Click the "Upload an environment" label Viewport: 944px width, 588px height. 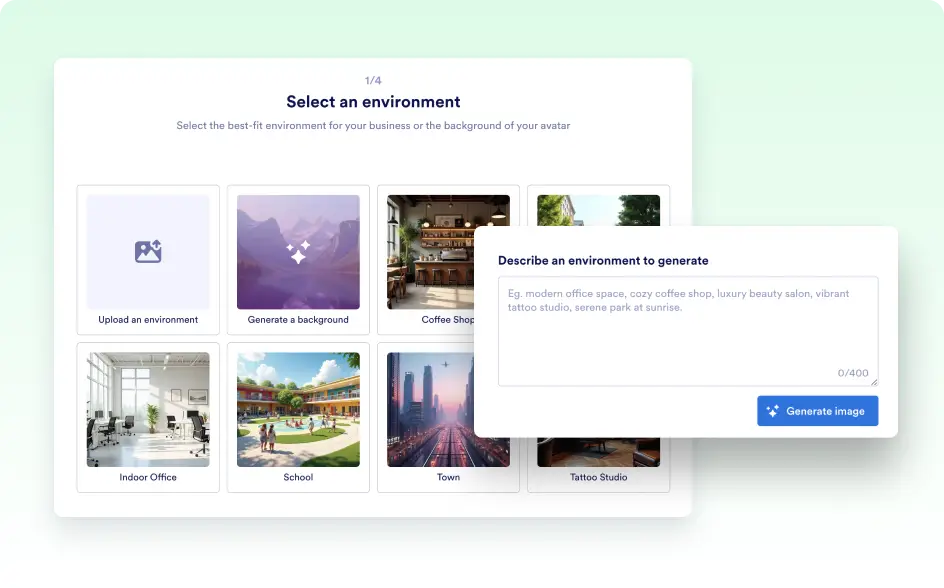tap(148, 320)
